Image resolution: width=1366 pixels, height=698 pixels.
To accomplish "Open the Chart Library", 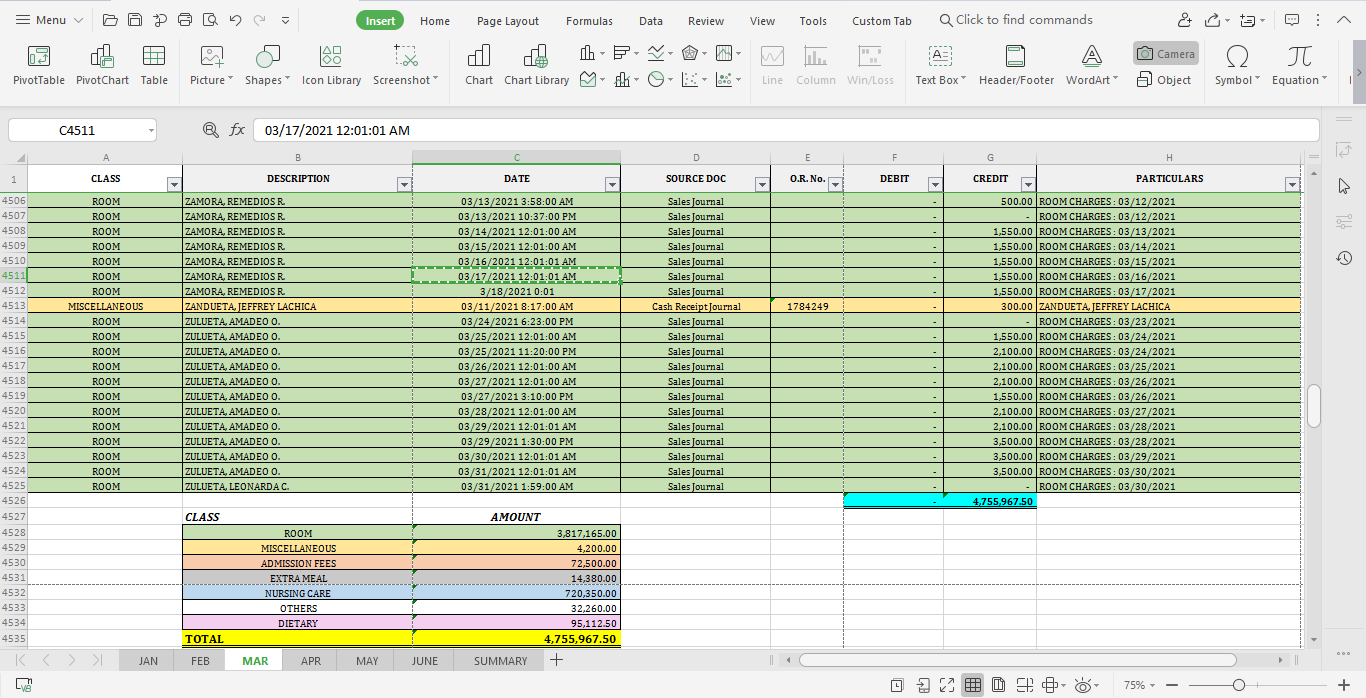I will 536,65.
